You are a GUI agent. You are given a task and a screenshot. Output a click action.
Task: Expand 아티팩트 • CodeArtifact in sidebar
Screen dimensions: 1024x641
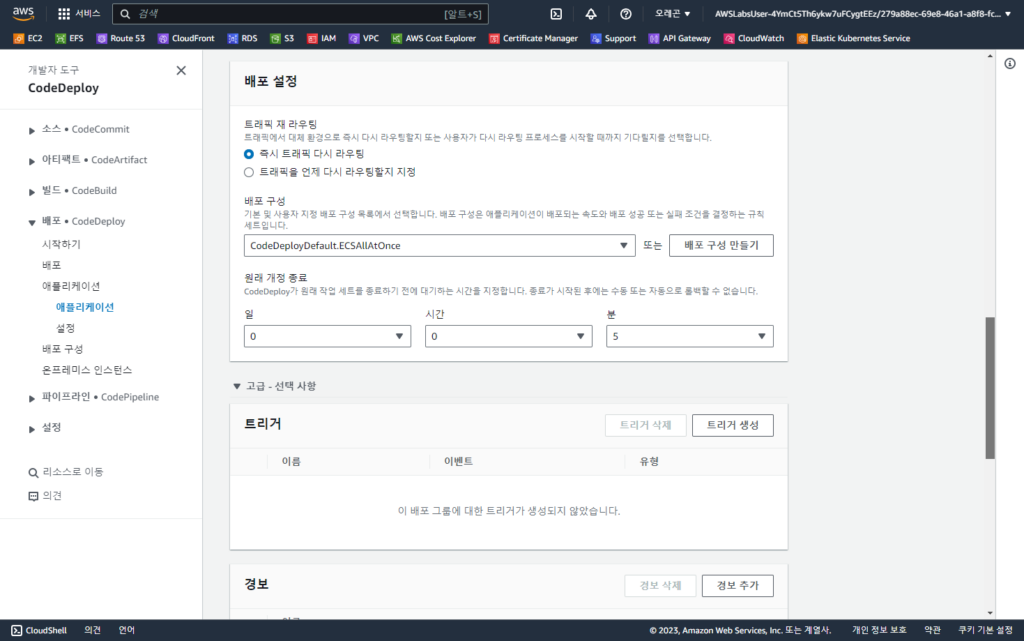point(31,161)
